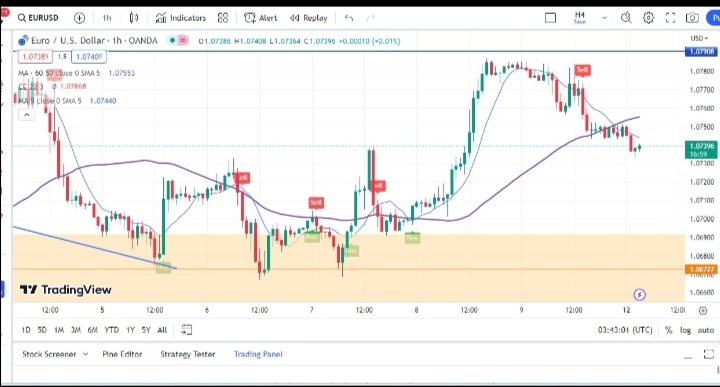The height and width of the screenshot is (387, 720).
Task: Collapse the indicator legend chevron
Action: 26,115
